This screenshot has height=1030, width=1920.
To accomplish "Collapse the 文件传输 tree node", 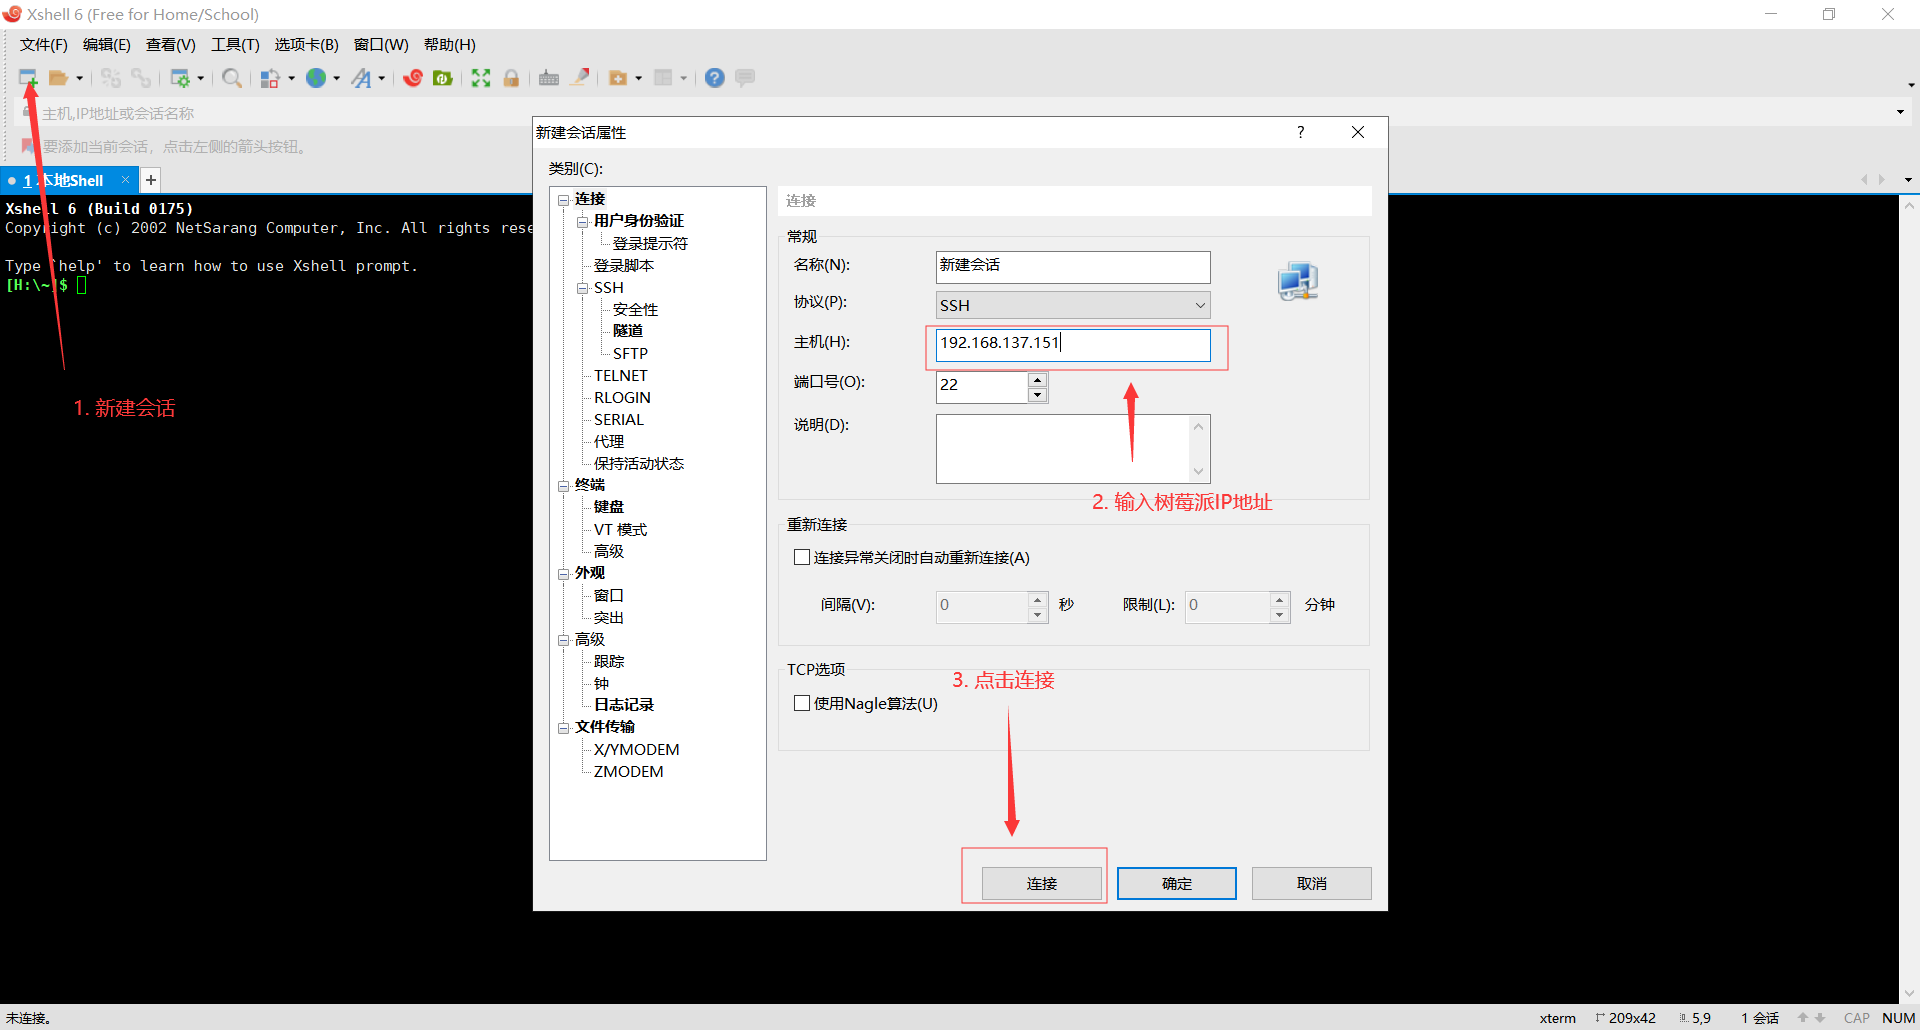I will pos(564,728).
